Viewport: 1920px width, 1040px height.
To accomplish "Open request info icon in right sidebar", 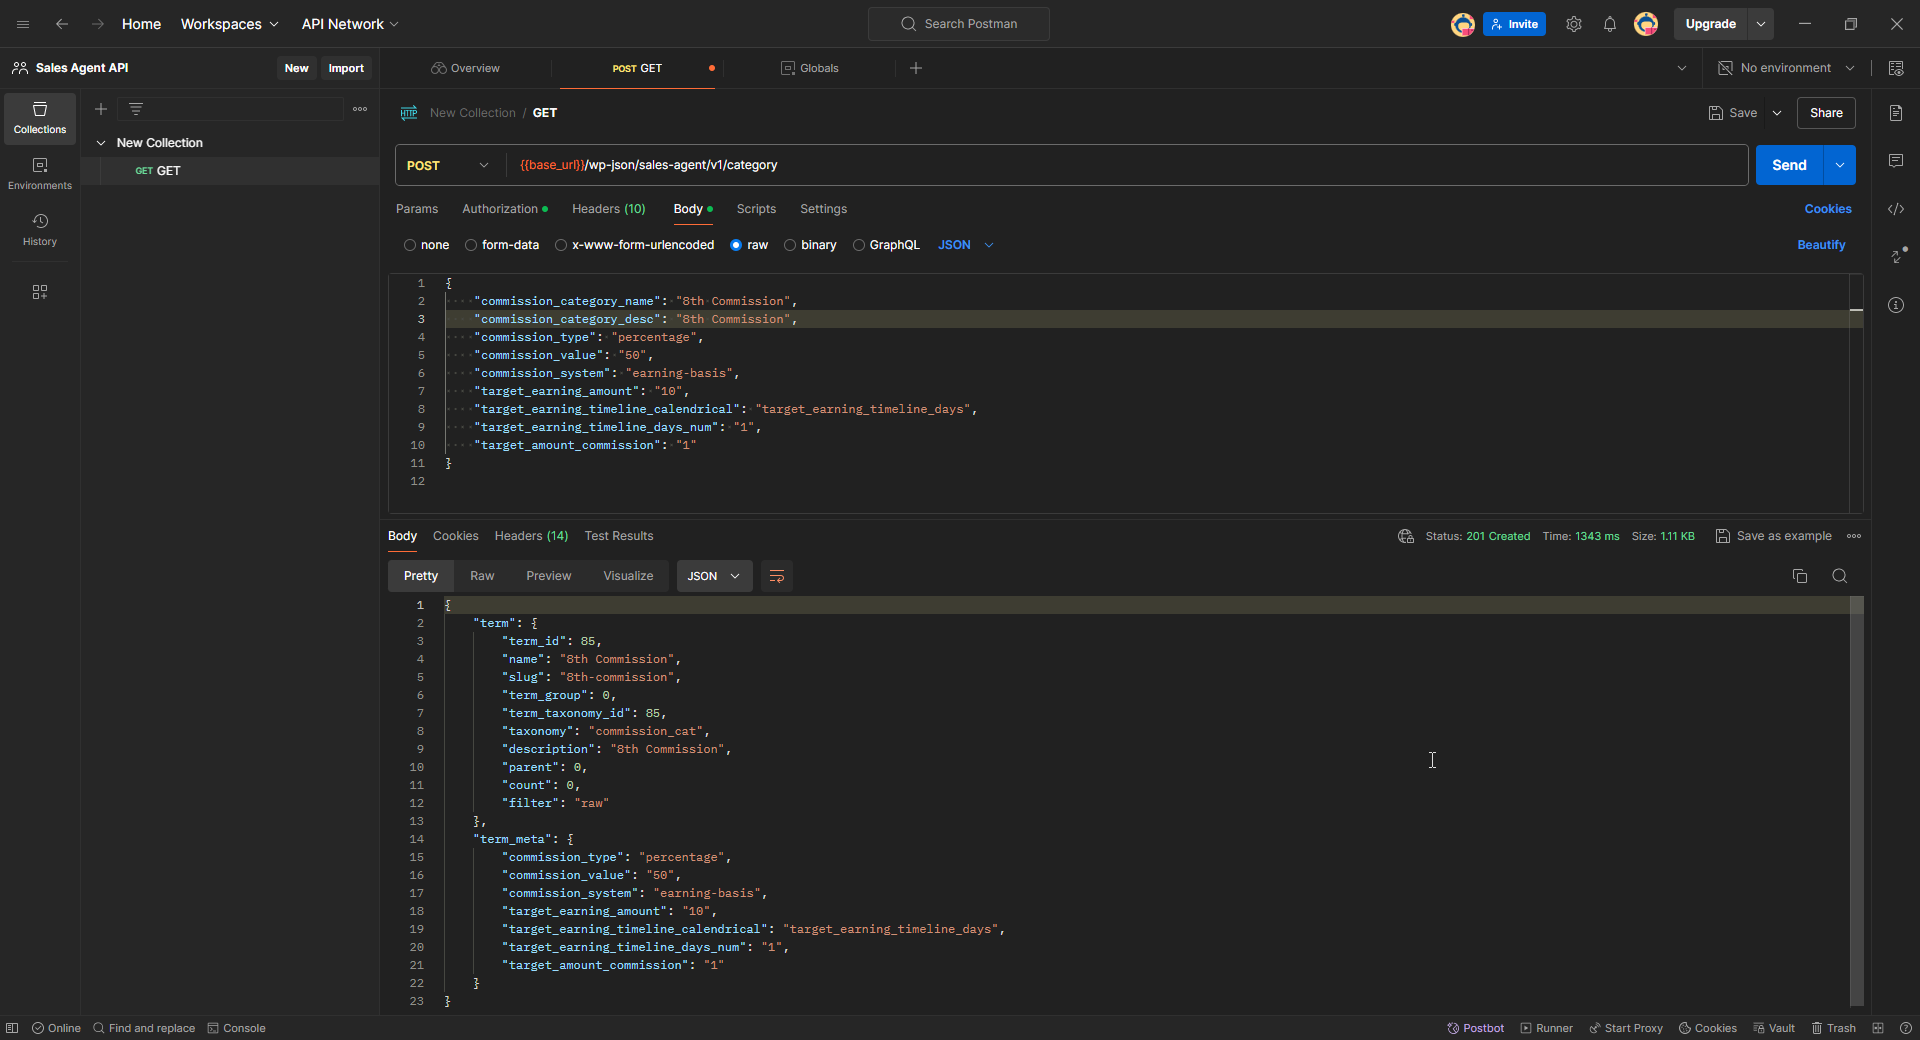I will tap(1896, 305).
